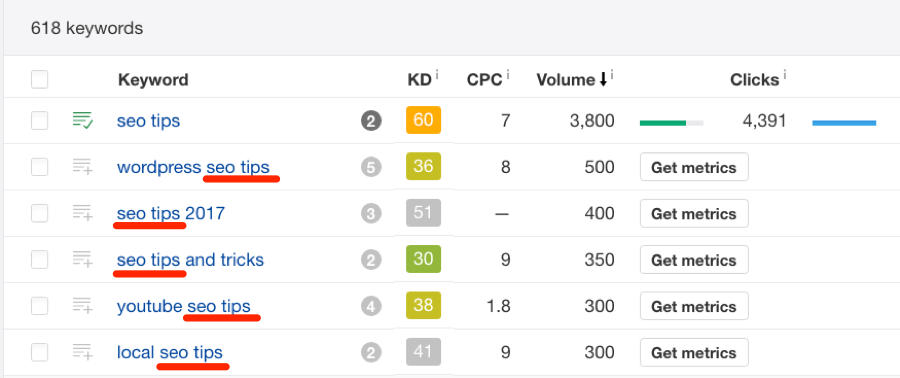The width and height of the screenshot is (900, 378).
Task: Sort table by CPC column header
Action: coord(485,80)
